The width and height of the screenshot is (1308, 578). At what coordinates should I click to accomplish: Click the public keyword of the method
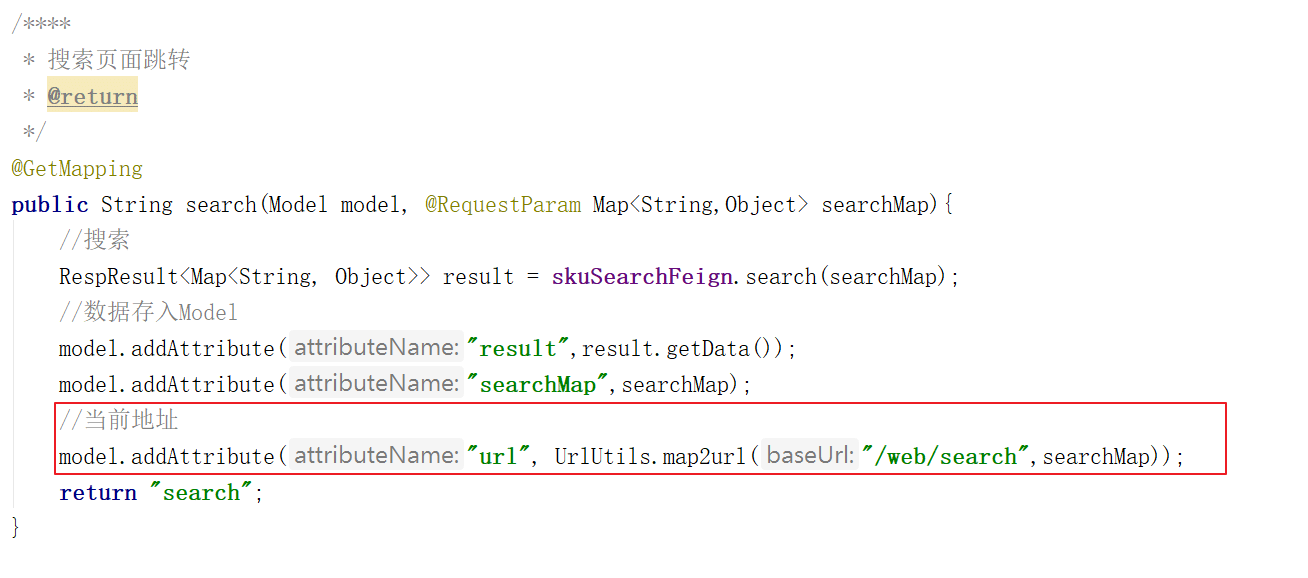(50, 205)
